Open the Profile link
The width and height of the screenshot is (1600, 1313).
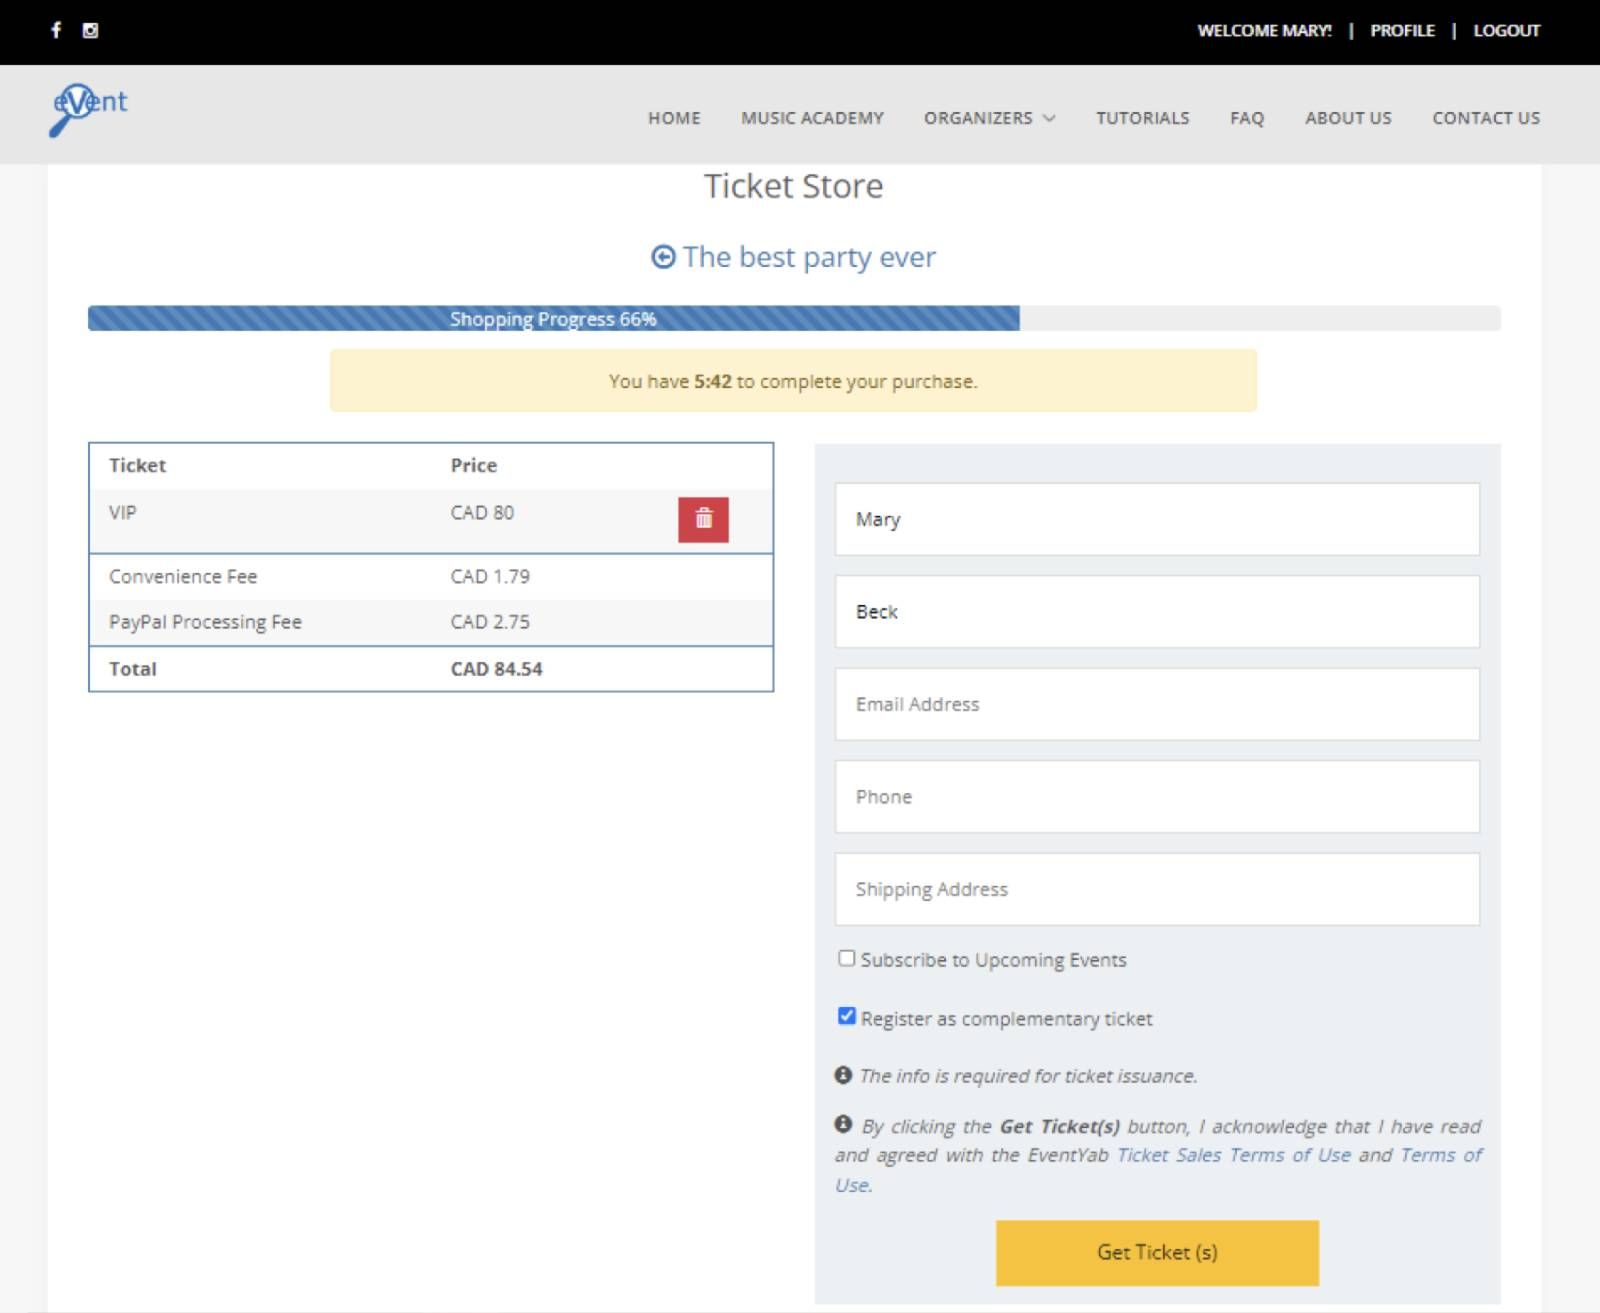pyautogui.click(x=1402, y=30)
